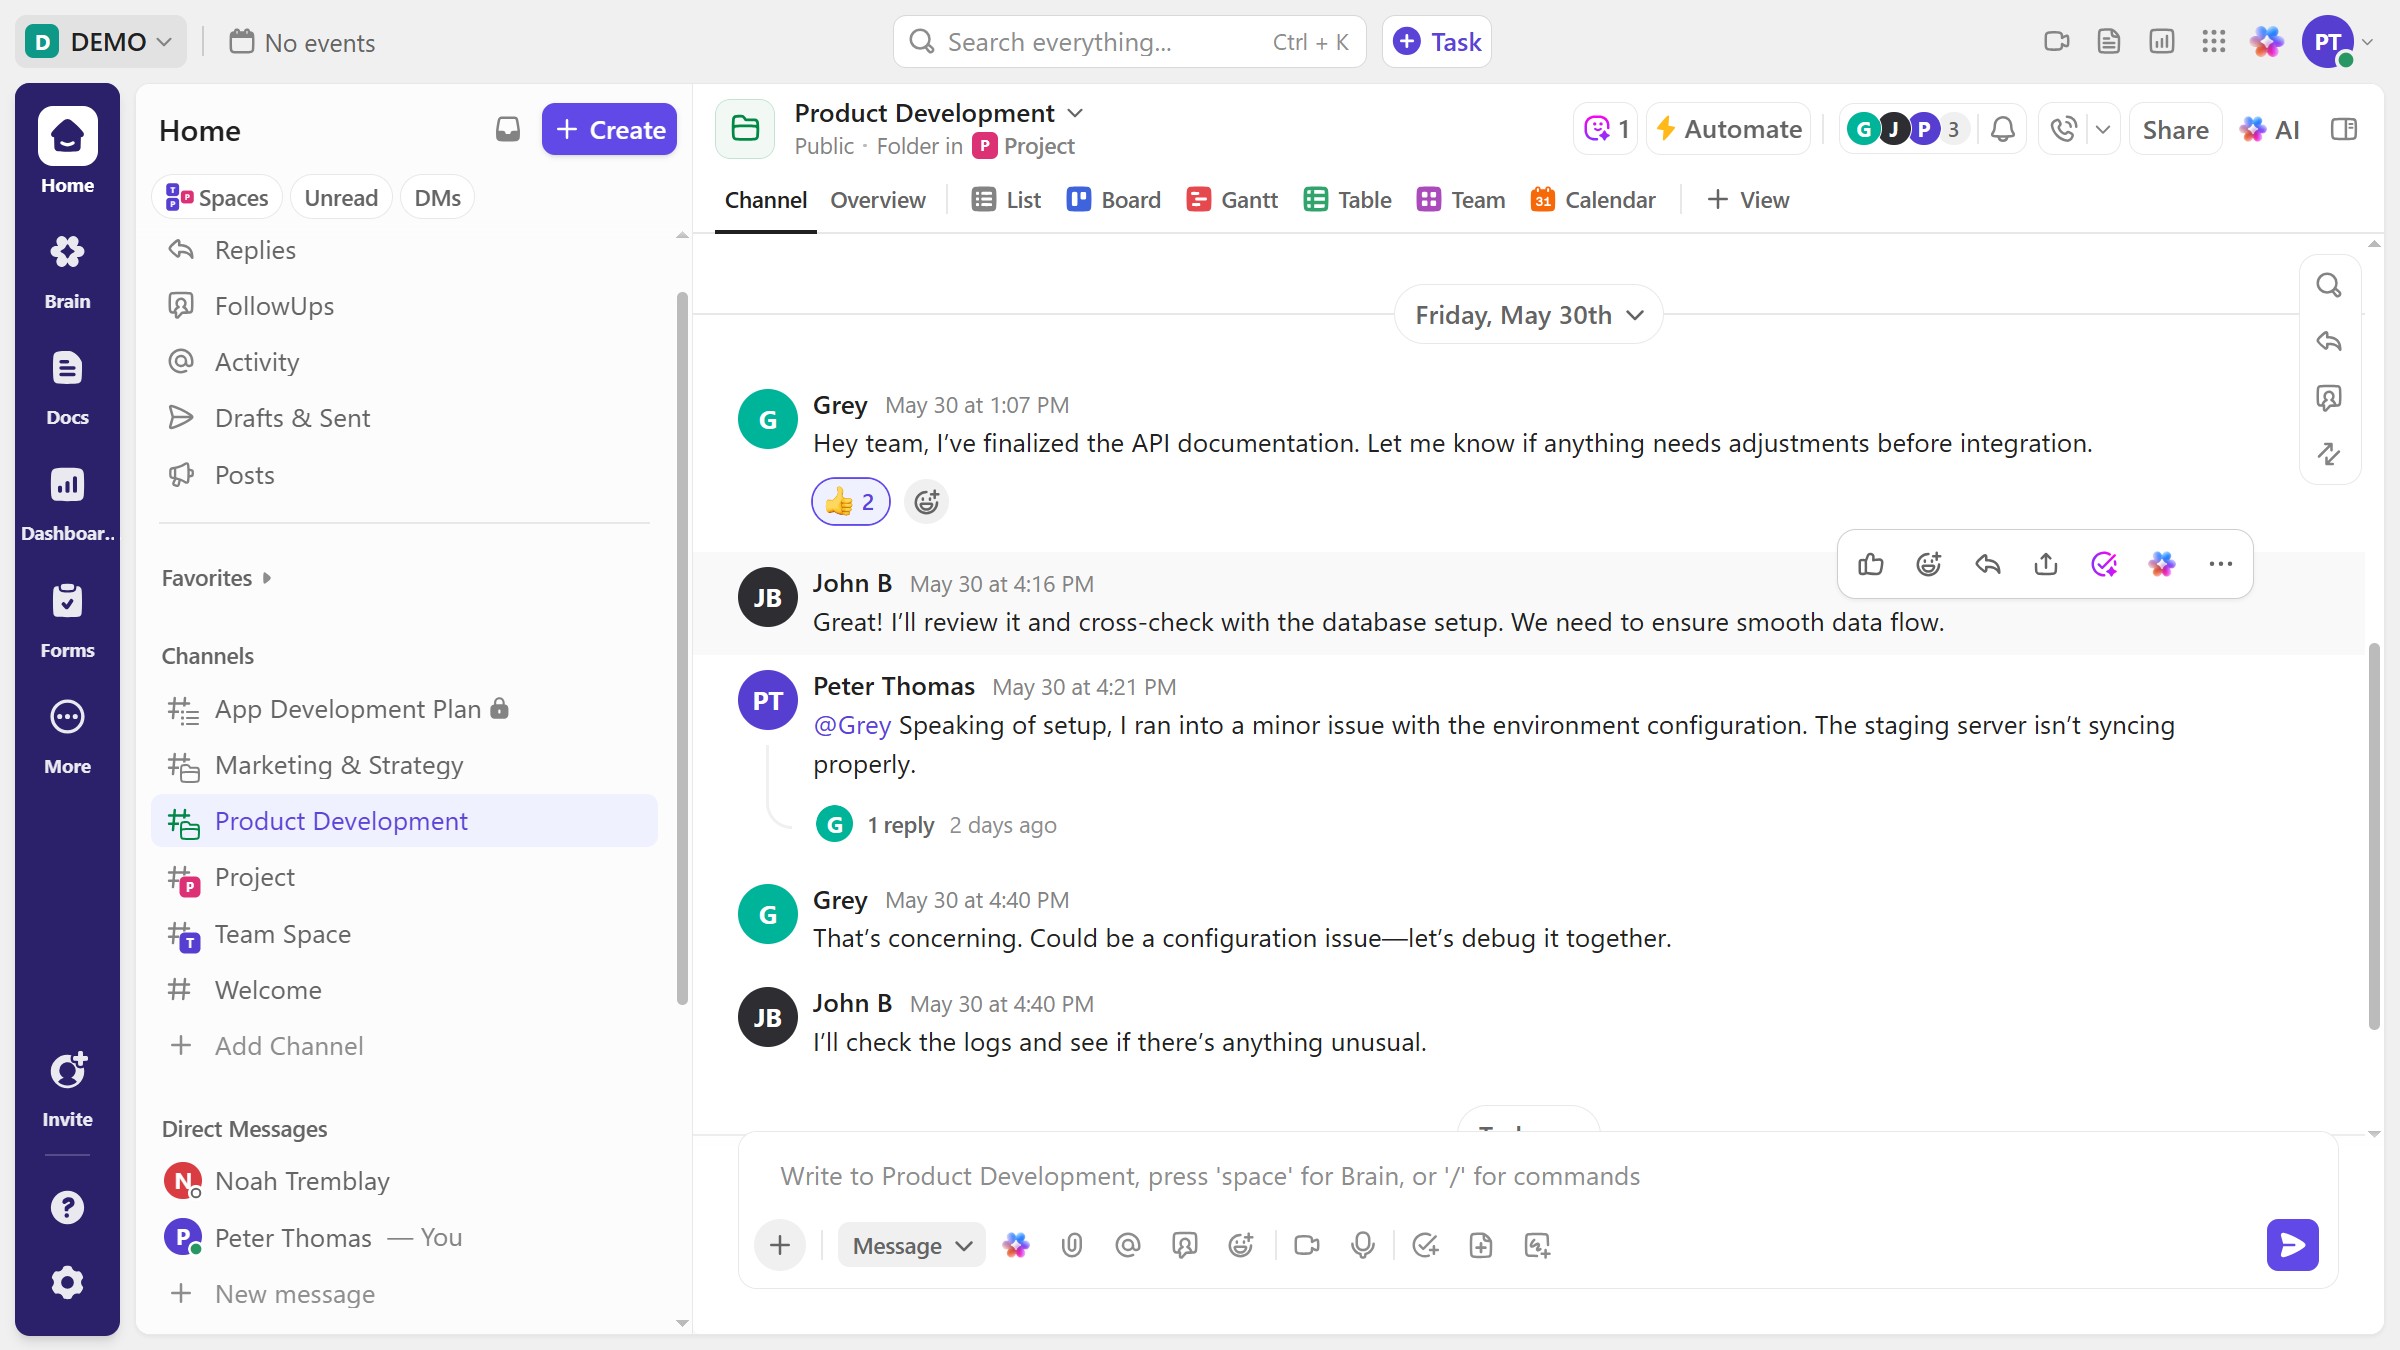Open the Message type dropdown

tap(912, 1245)
